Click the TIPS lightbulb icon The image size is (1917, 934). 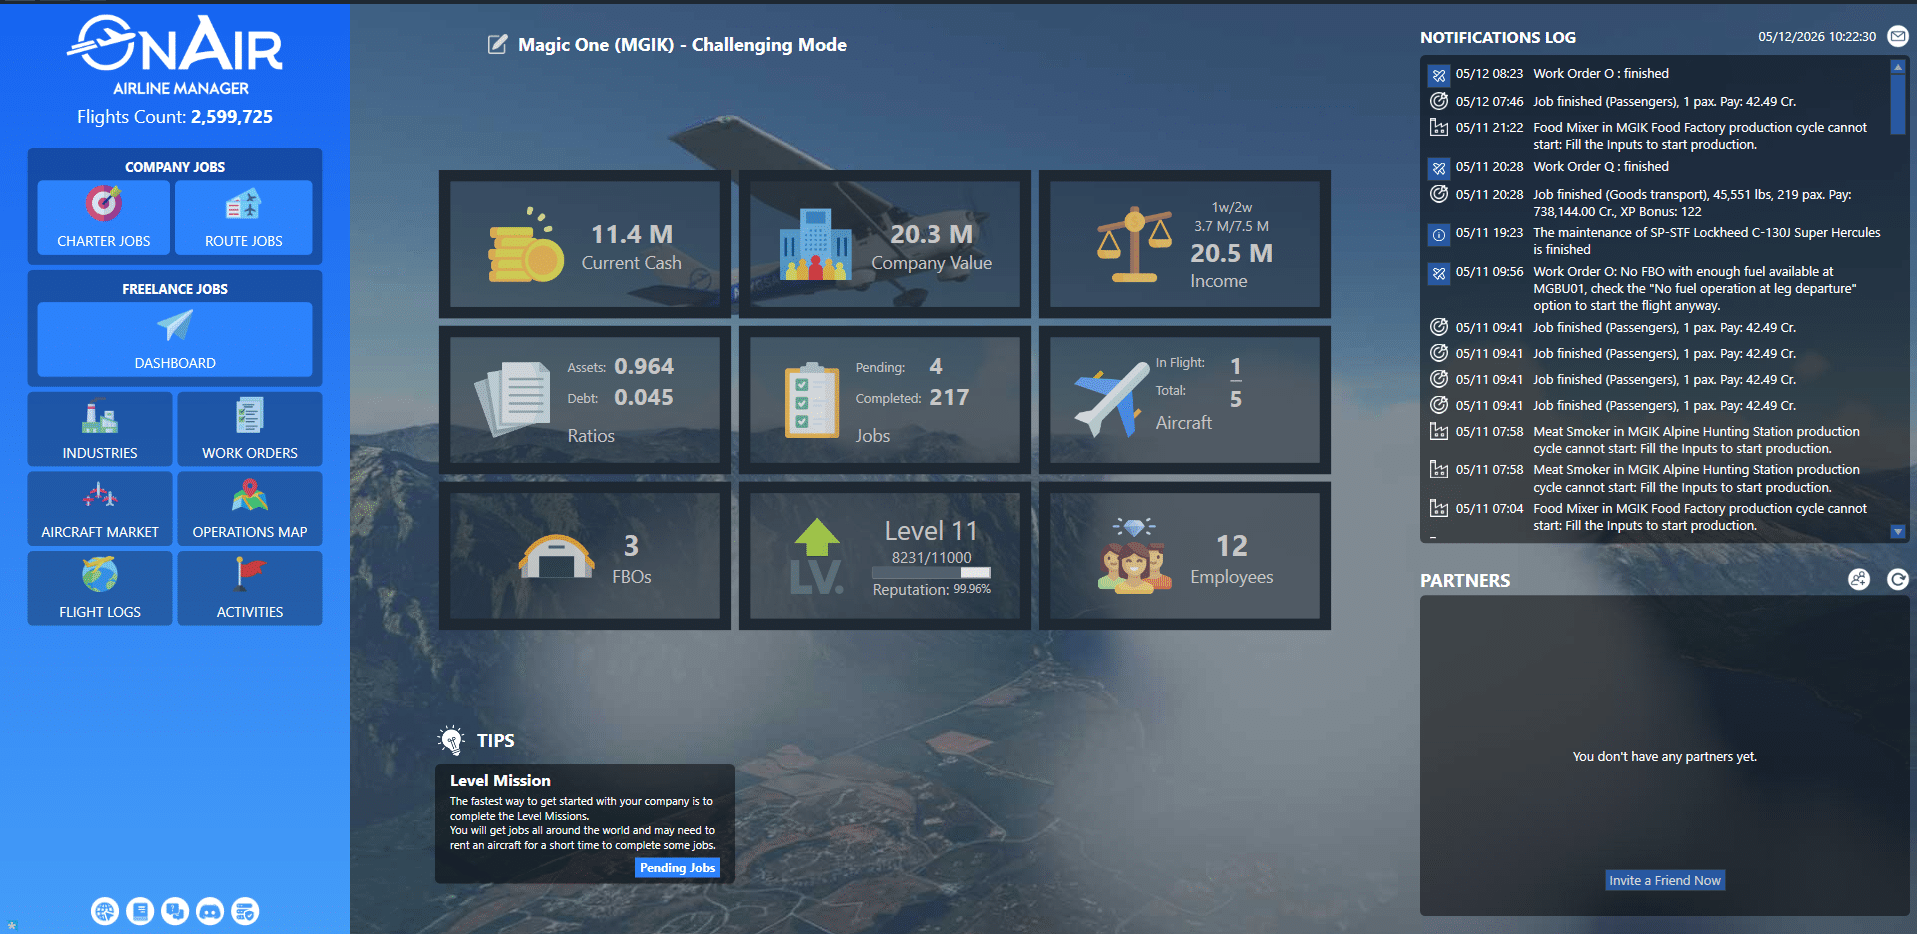pyautogui.click(x=452, y=740)
